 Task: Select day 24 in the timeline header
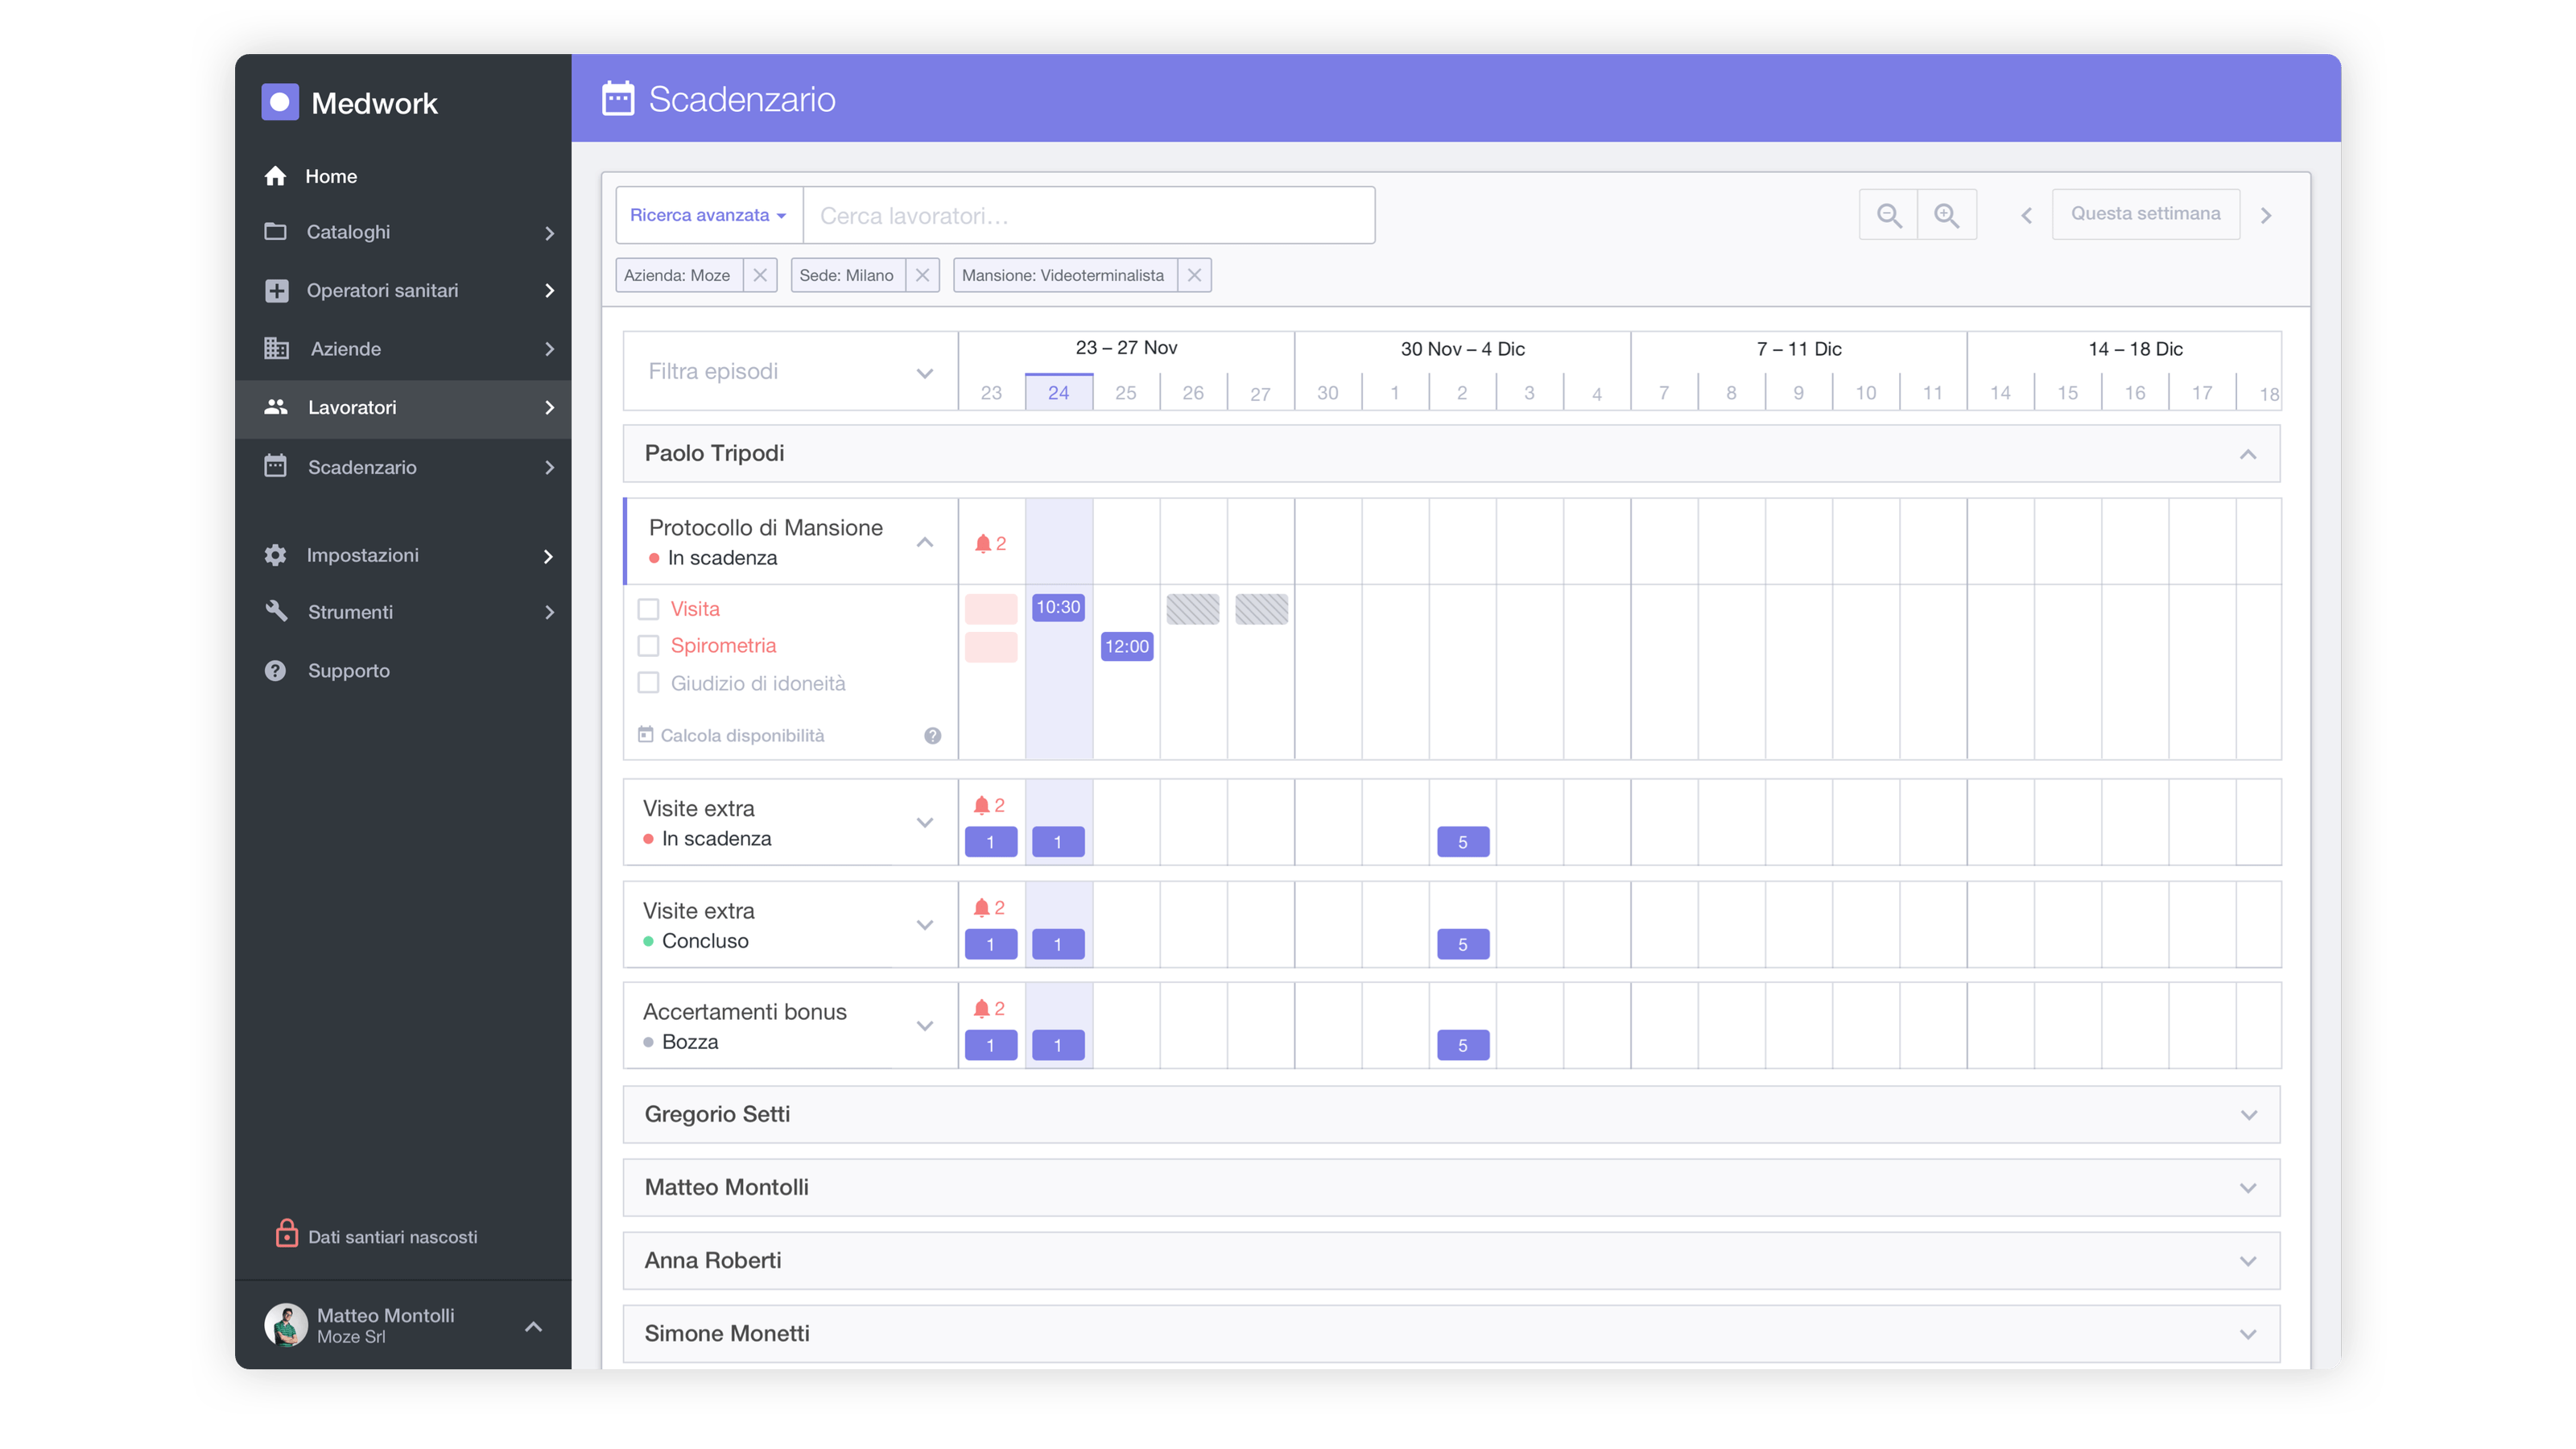tap(1058, 392)
